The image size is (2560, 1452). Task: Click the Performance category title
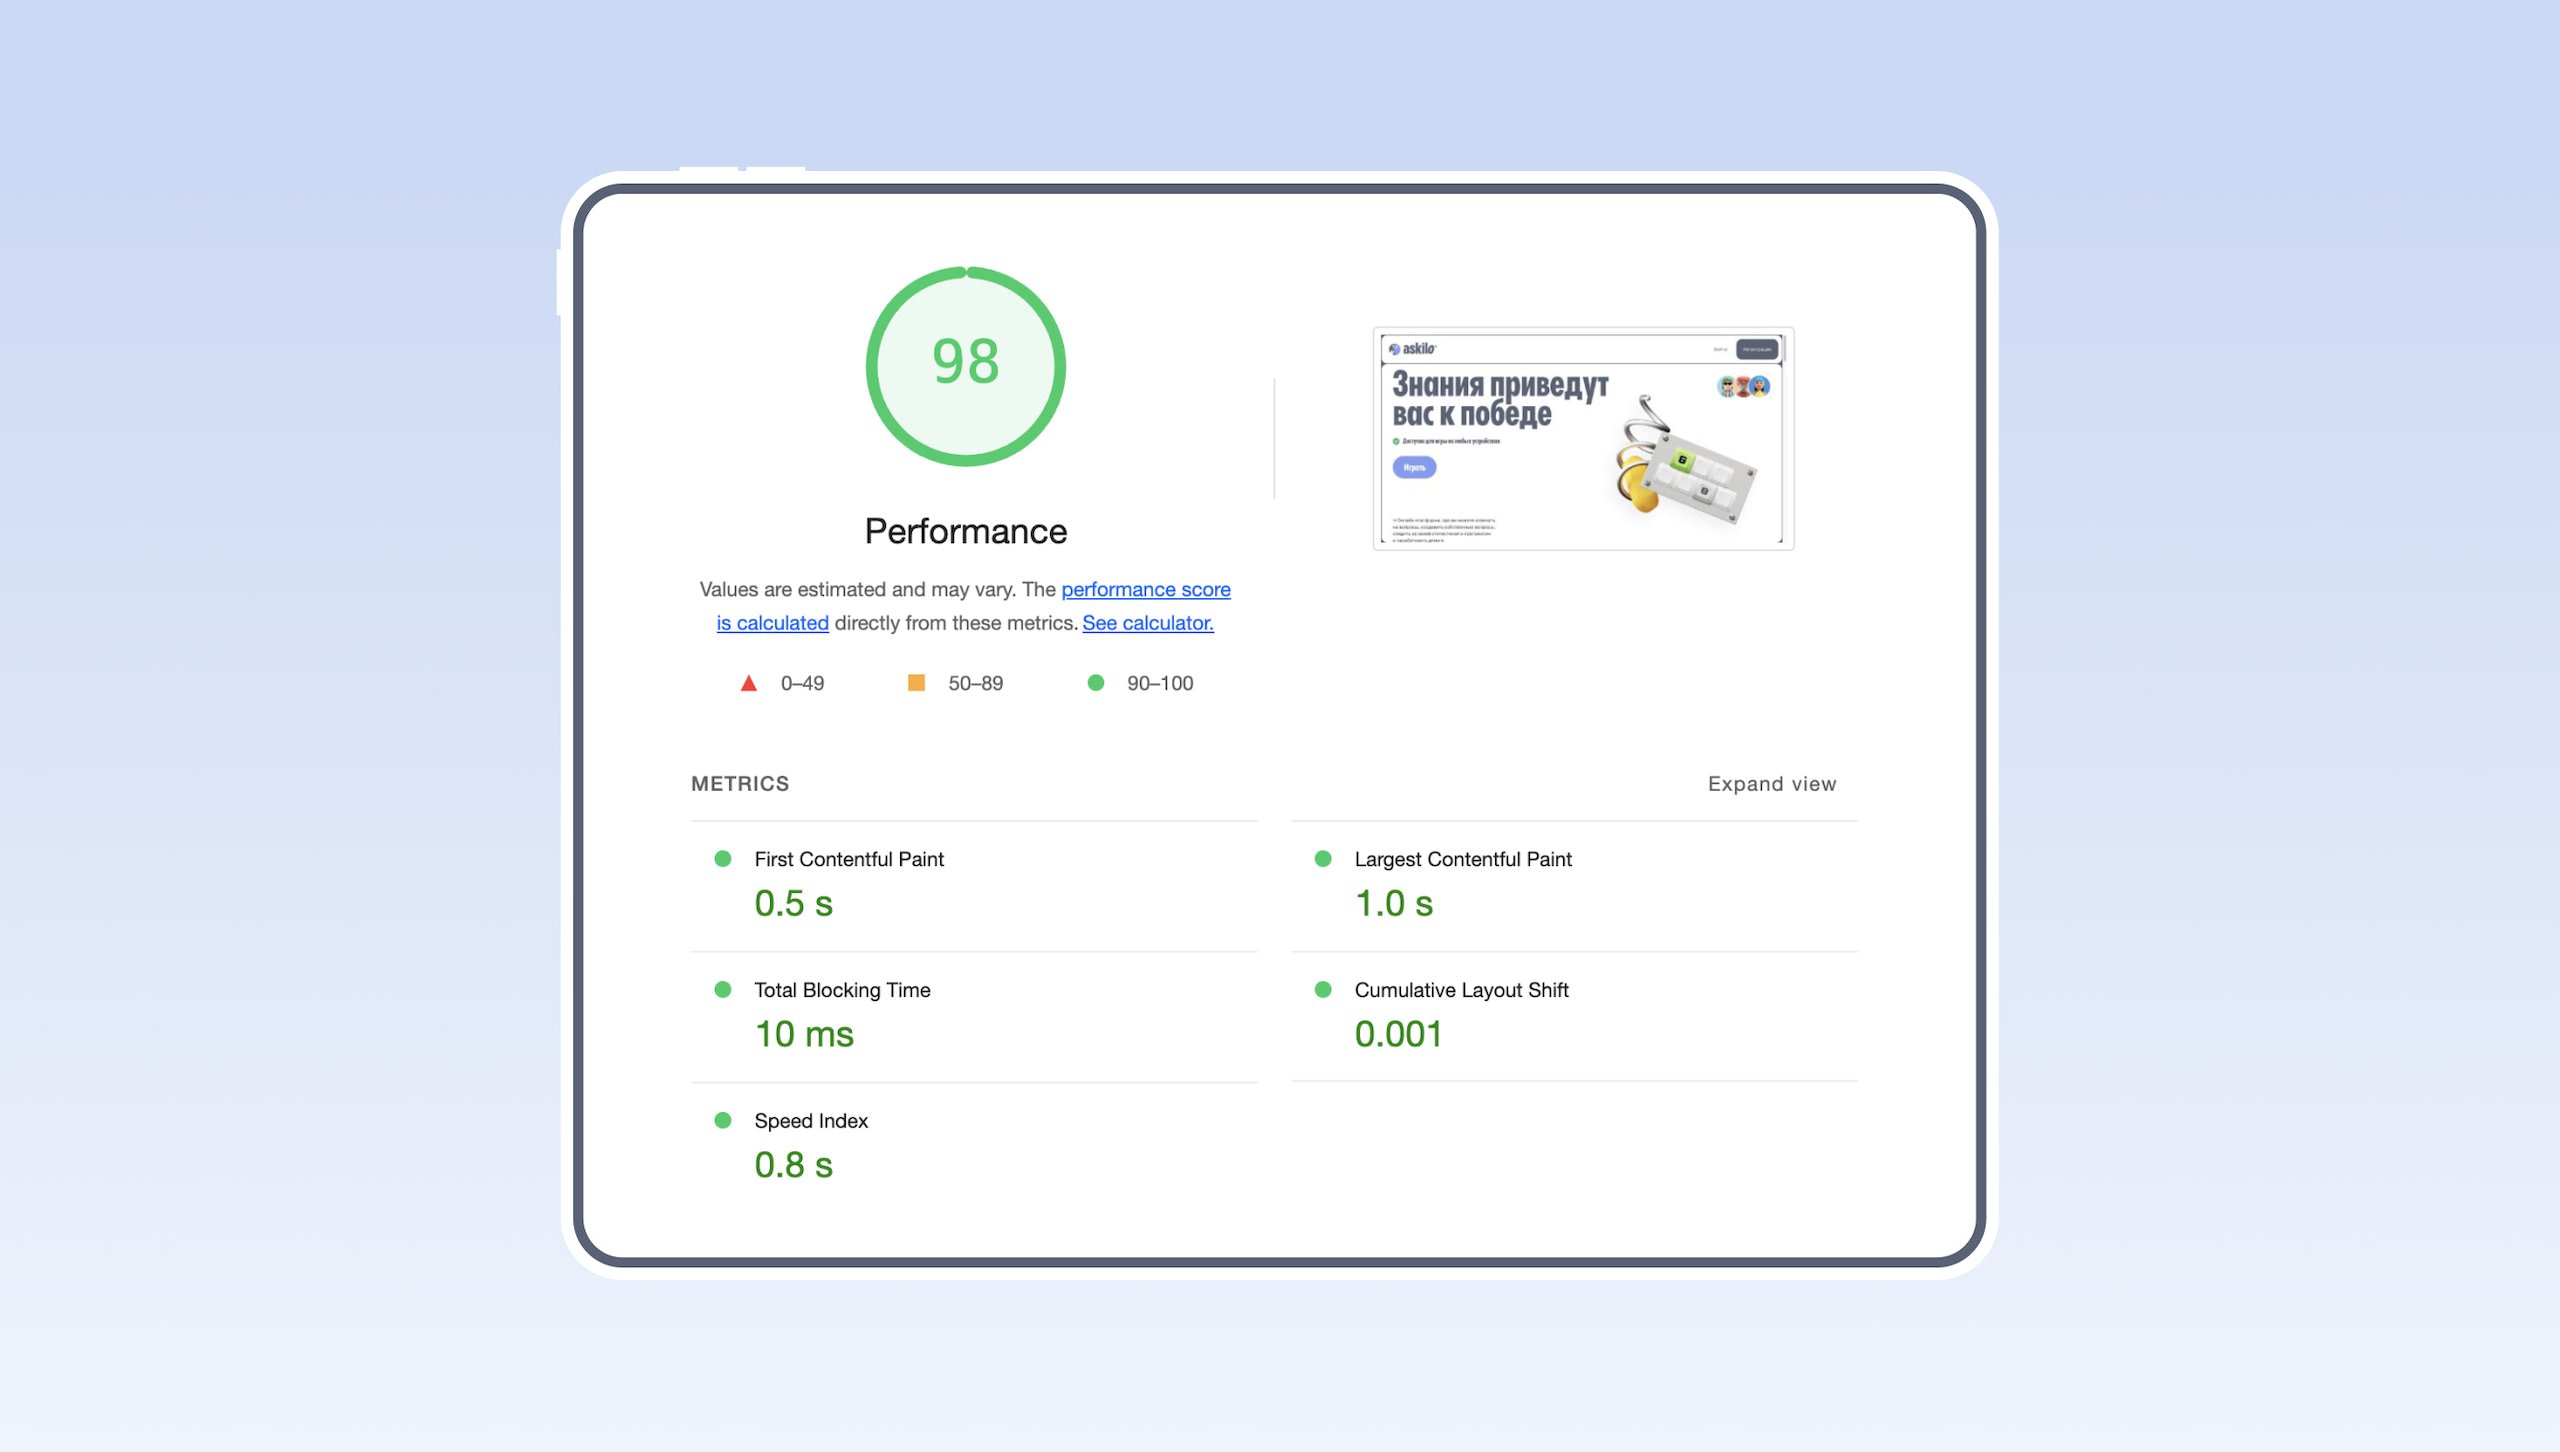click(965, 531)
